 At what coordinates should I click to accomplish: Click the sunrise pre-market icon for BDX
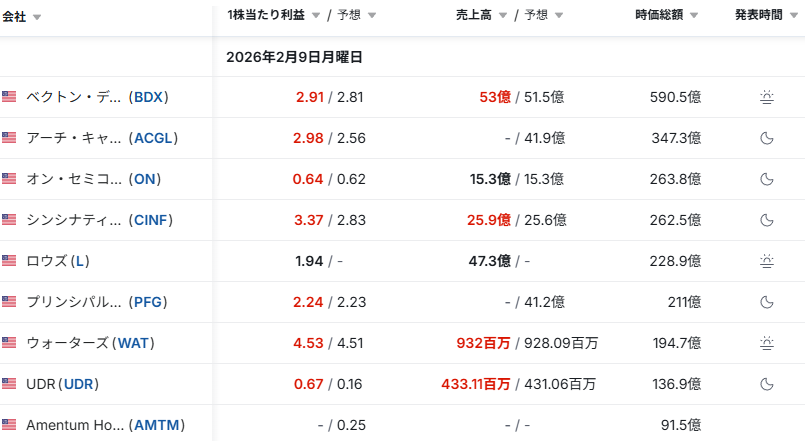point(767,97)
